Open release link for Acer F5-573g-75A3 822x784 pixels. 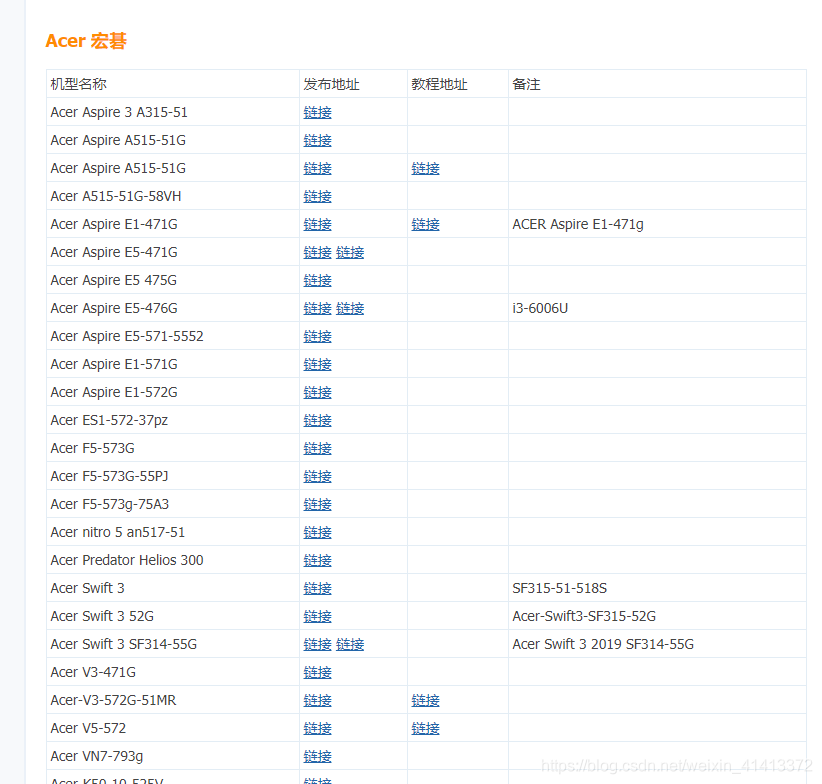pyautogui.click(x=317, y=504)
